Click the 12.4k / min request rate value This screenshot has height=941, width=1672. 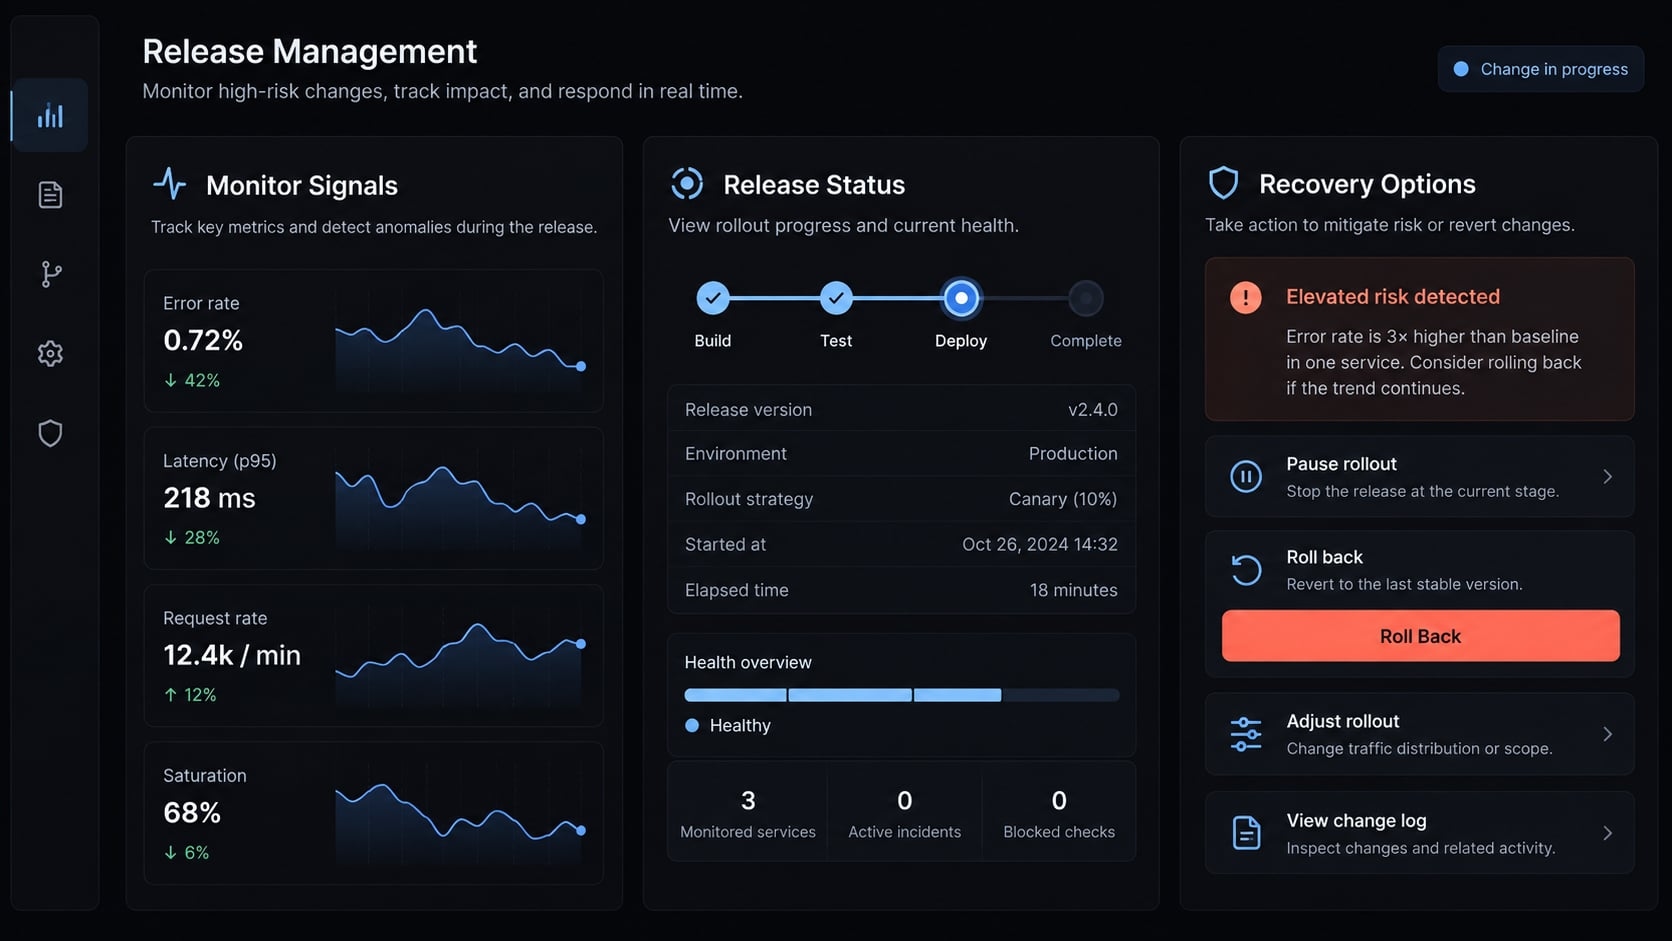pos(232,655)
